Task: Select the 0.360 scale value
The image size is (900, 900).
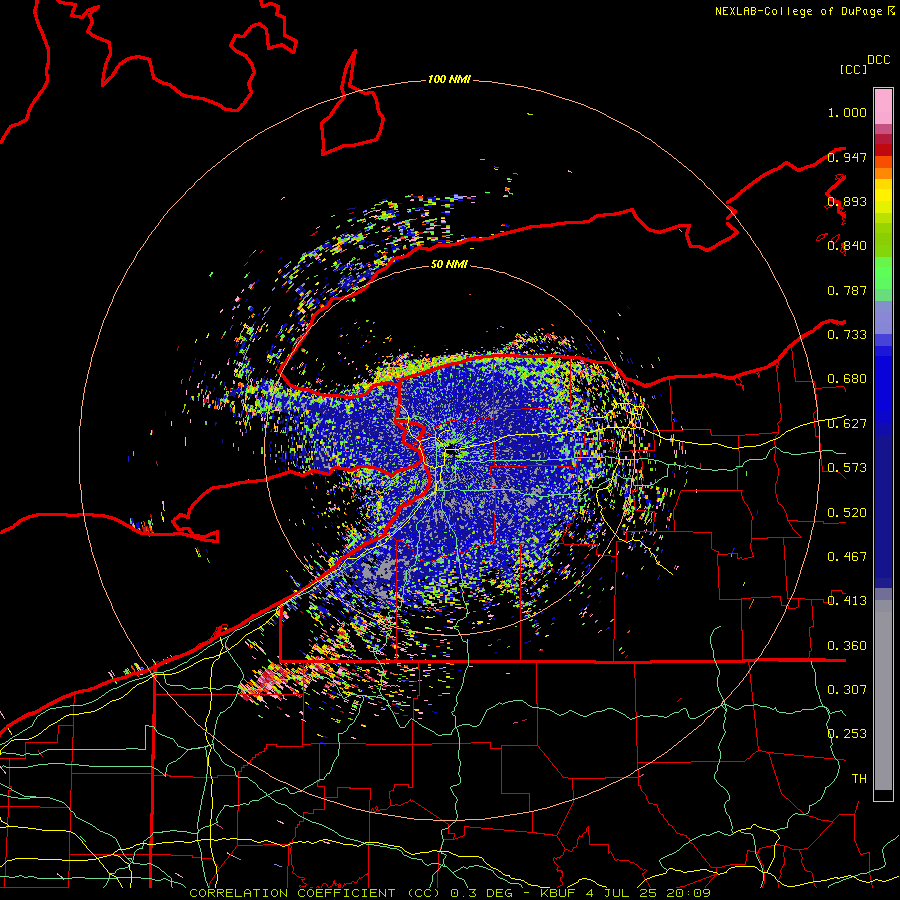Action: [x=847, y=646]
